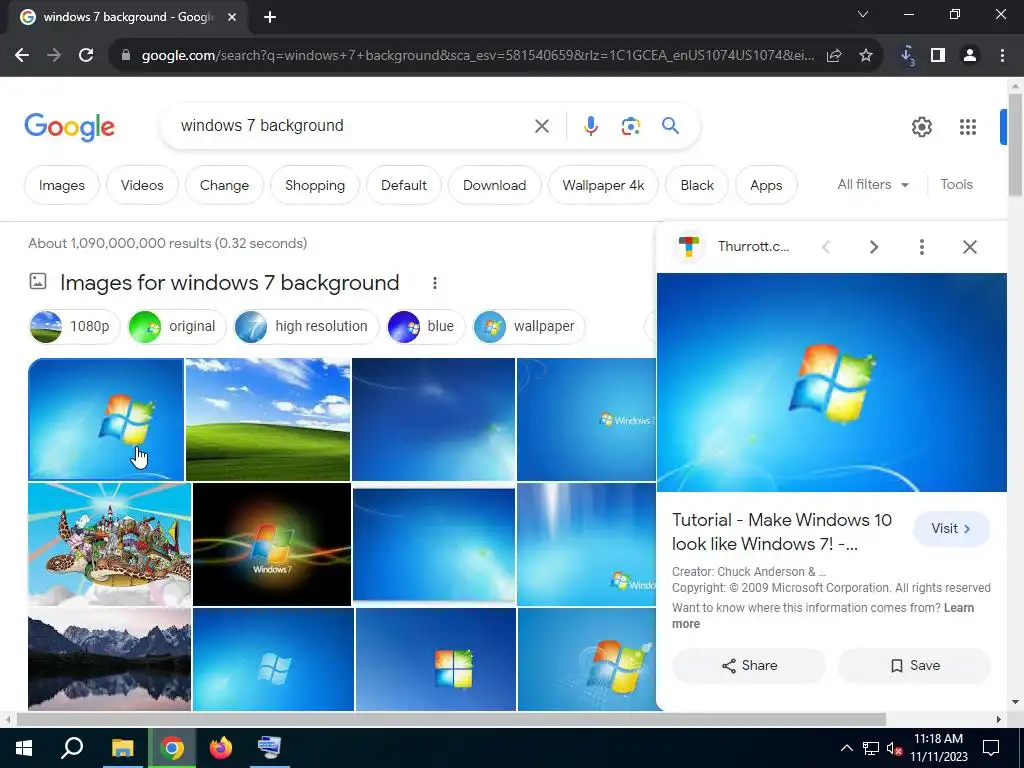Click the horizontal scrollbar

[451, 720]
